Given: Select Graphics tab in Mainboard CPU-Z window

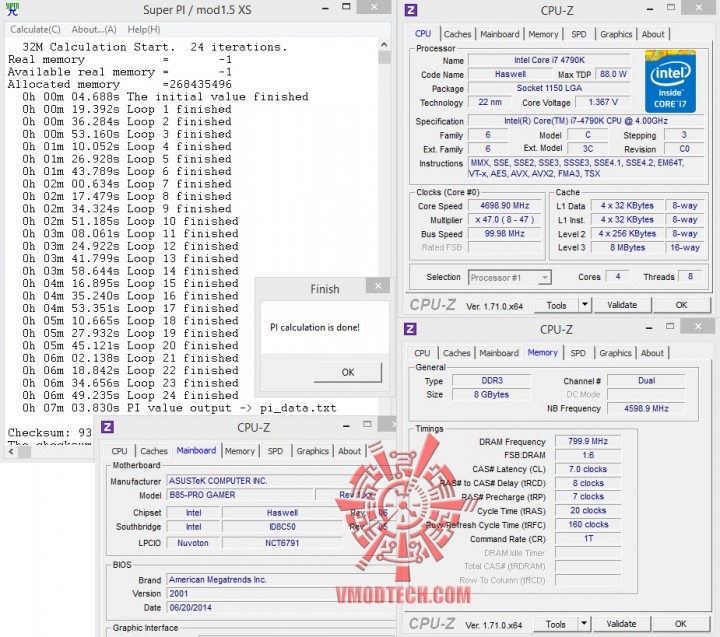Looking at the screenshot, I should click(312, 451).
